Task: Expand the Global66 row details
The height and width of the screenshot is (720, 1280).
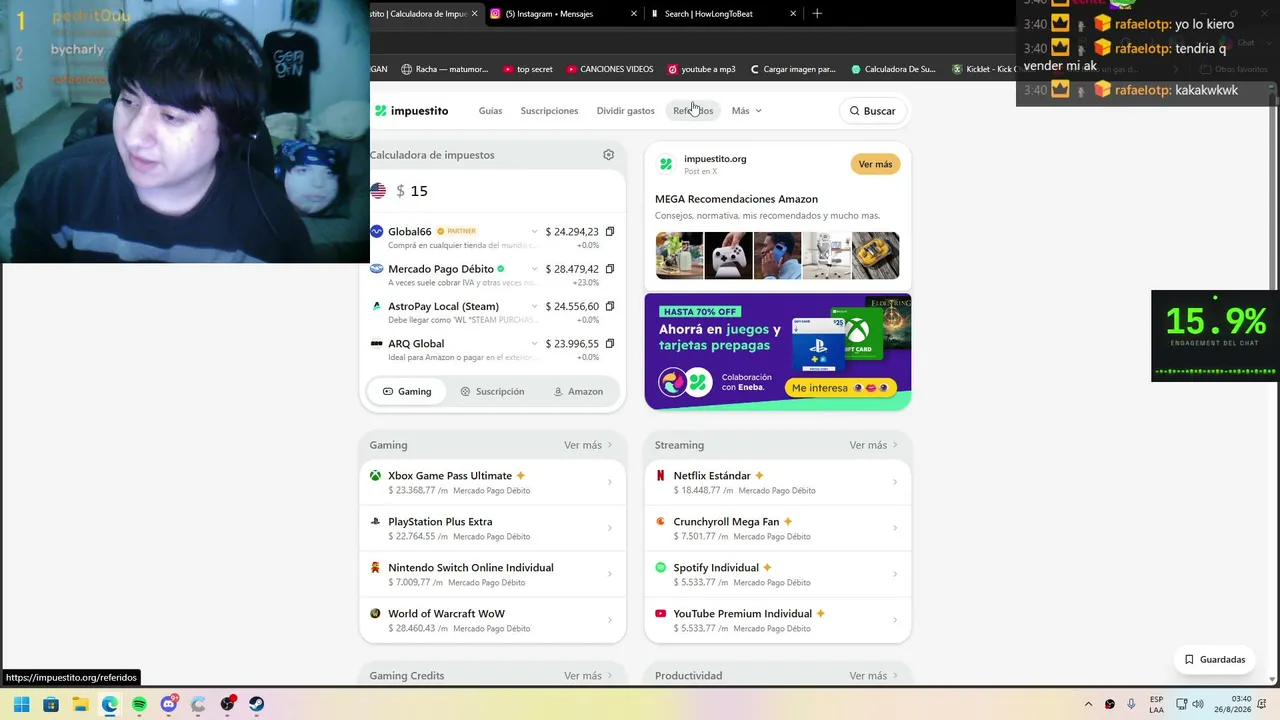Action: click(534, 232)
